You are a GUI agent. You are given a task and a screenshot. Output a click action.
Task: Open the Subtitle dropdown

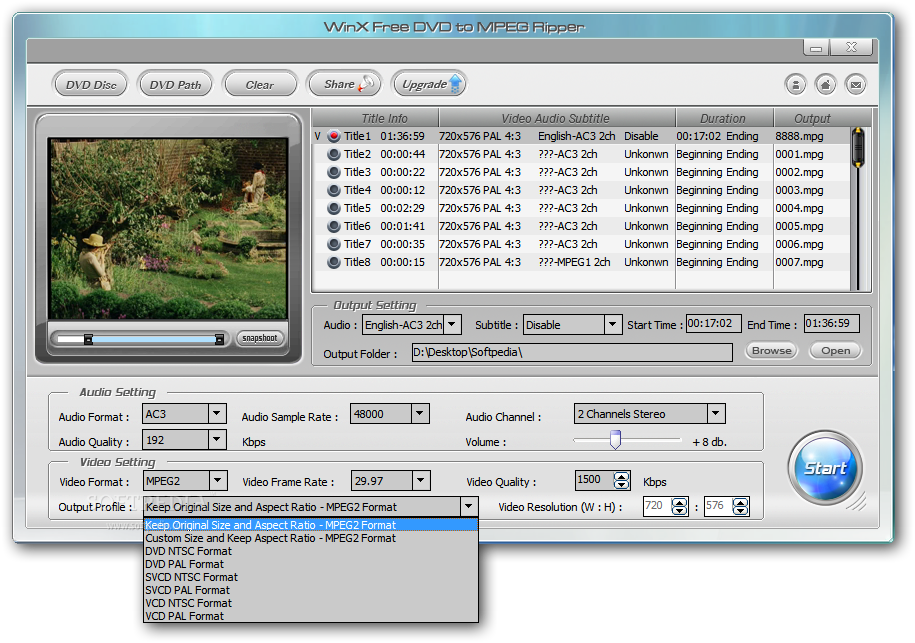coord(612,324)
